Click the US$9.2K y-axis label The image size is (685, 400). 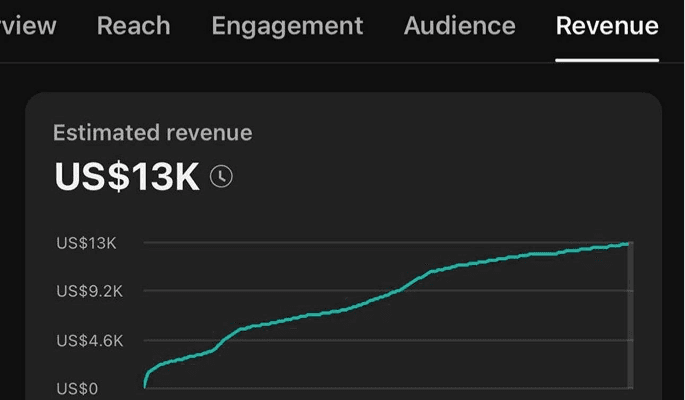click(x=90, y=291)
